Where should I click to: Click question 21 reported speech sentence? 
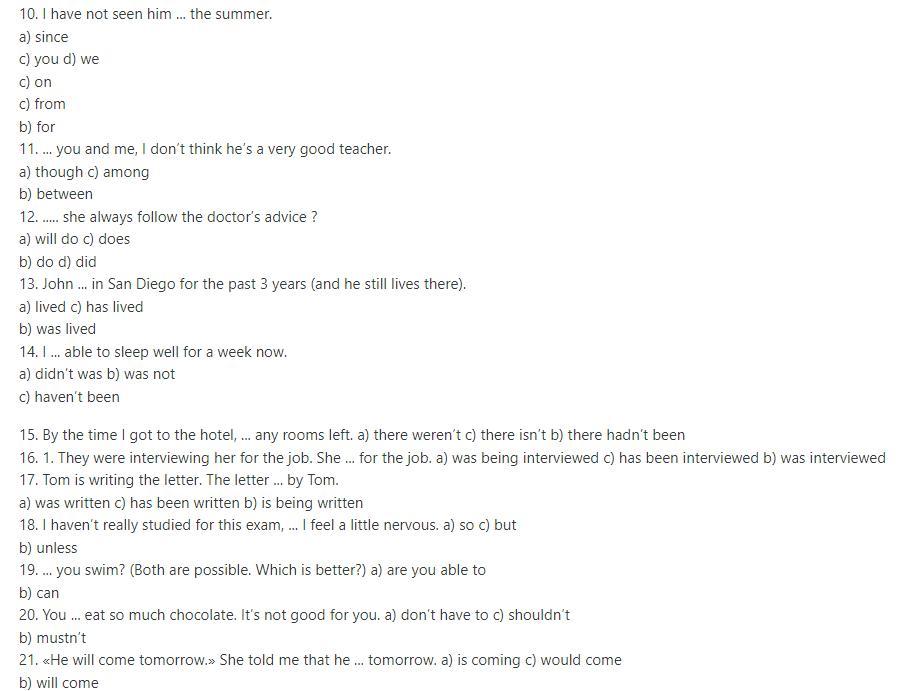(320, 660)
